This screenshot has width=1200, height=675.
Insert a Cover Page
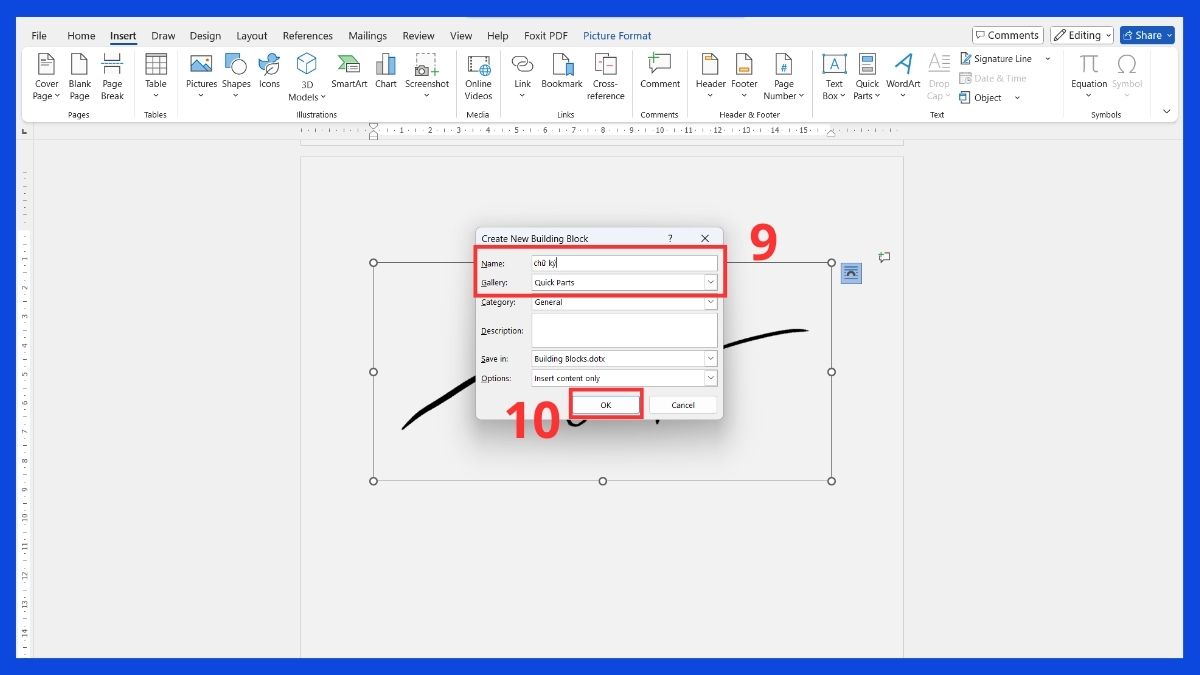click(46, 77)
